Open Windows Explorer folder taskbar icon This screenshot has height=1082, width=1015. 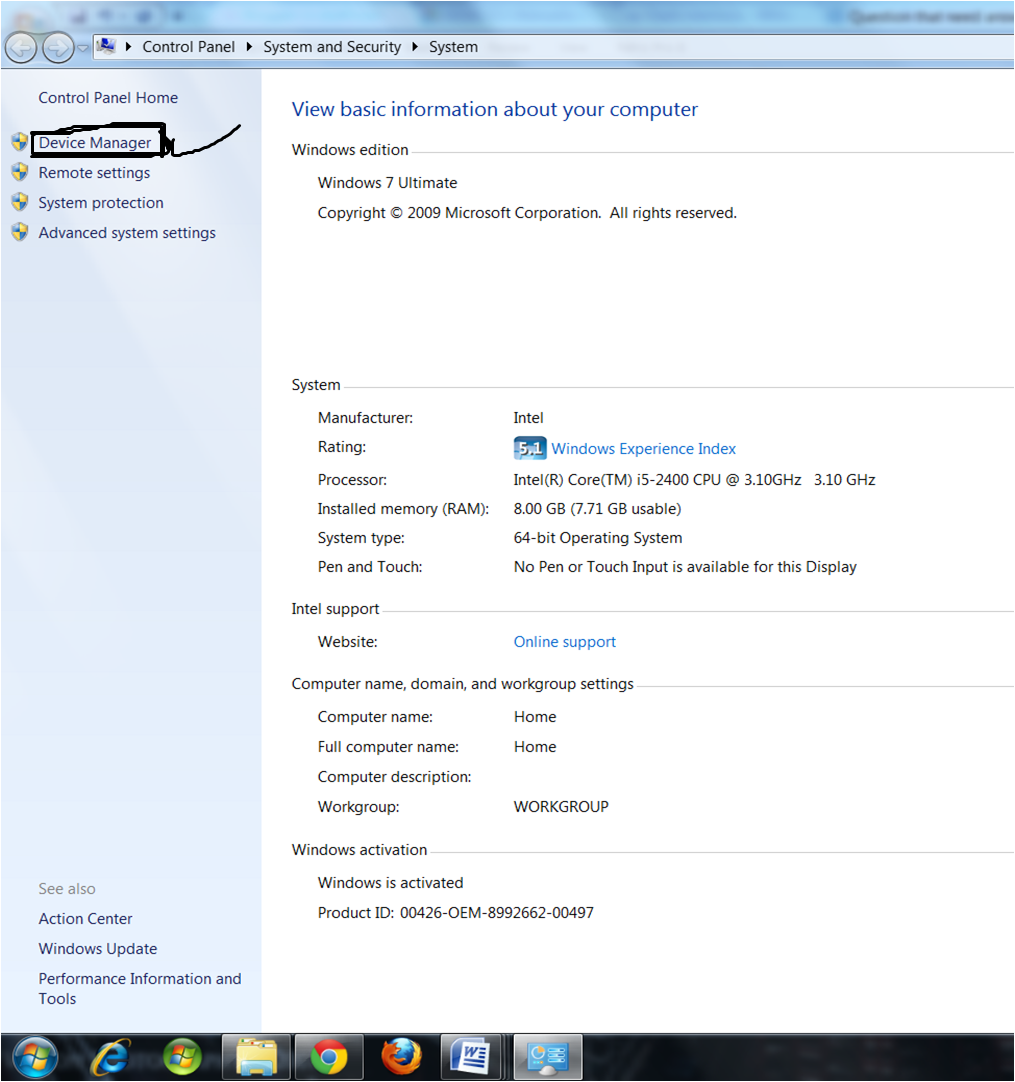[256, 1057]
